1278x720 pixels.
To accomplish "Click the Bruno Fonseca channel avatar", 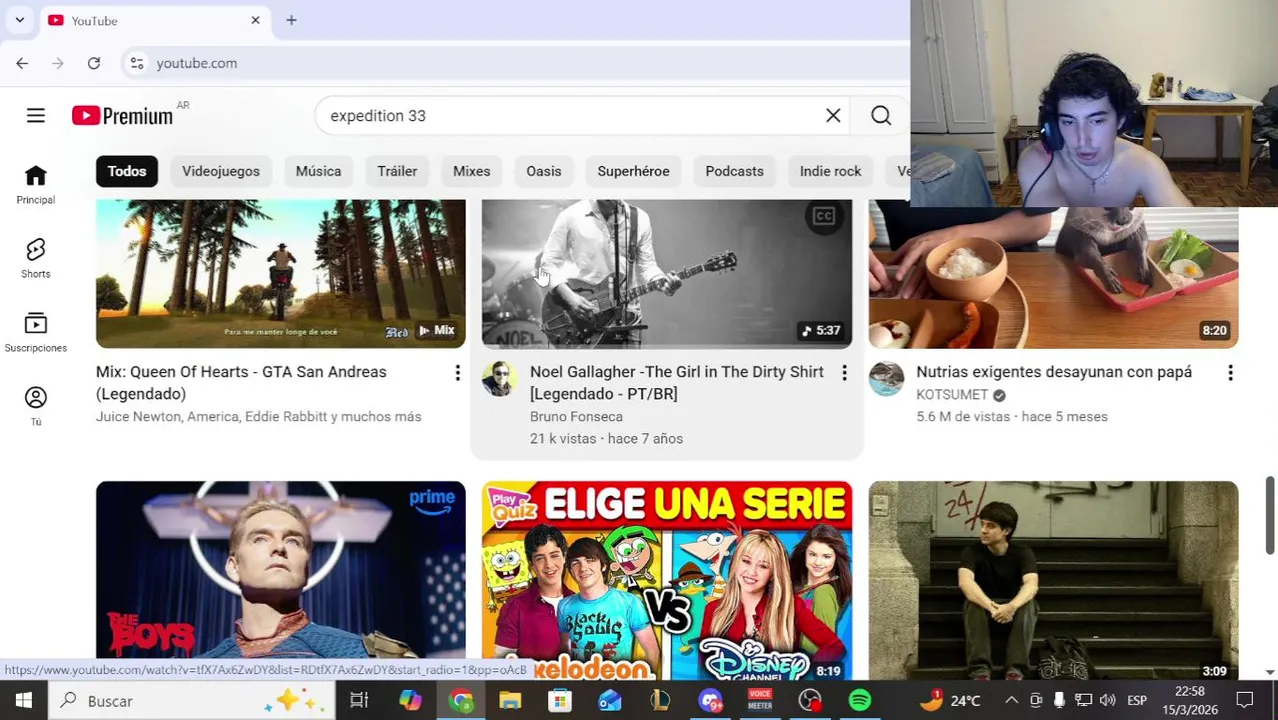I will pyautogui.click(x=499, y=379).
